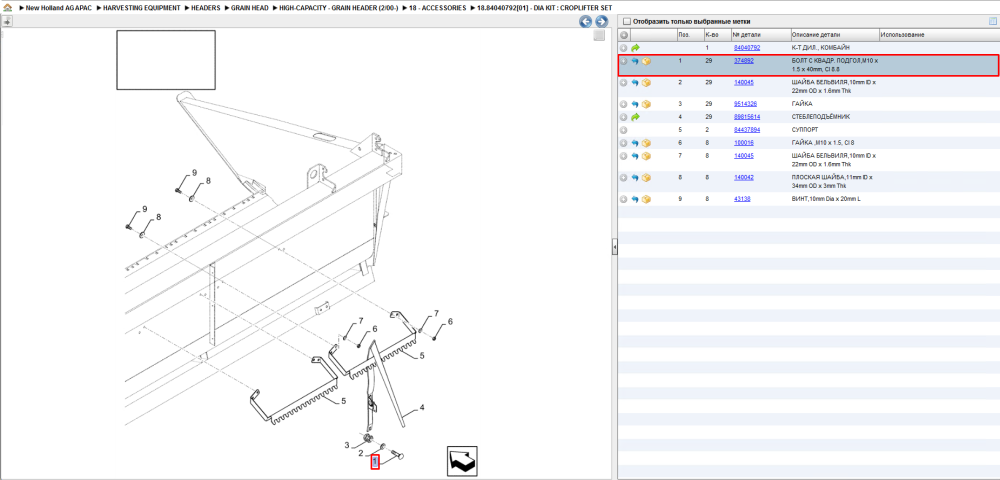
Task: Click the table settings icon at the parts list's right edge
Action: pos(992,21)
